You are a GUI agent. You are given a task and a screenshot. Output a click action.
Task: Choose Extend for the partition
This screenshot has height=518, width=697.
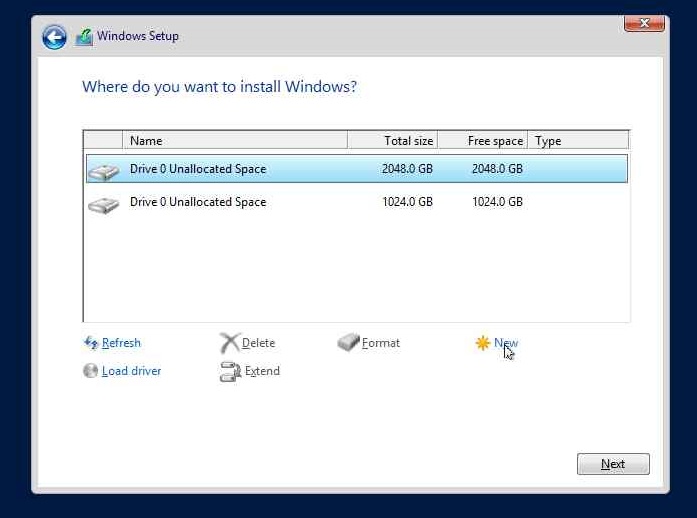click(x=262, y=371)
